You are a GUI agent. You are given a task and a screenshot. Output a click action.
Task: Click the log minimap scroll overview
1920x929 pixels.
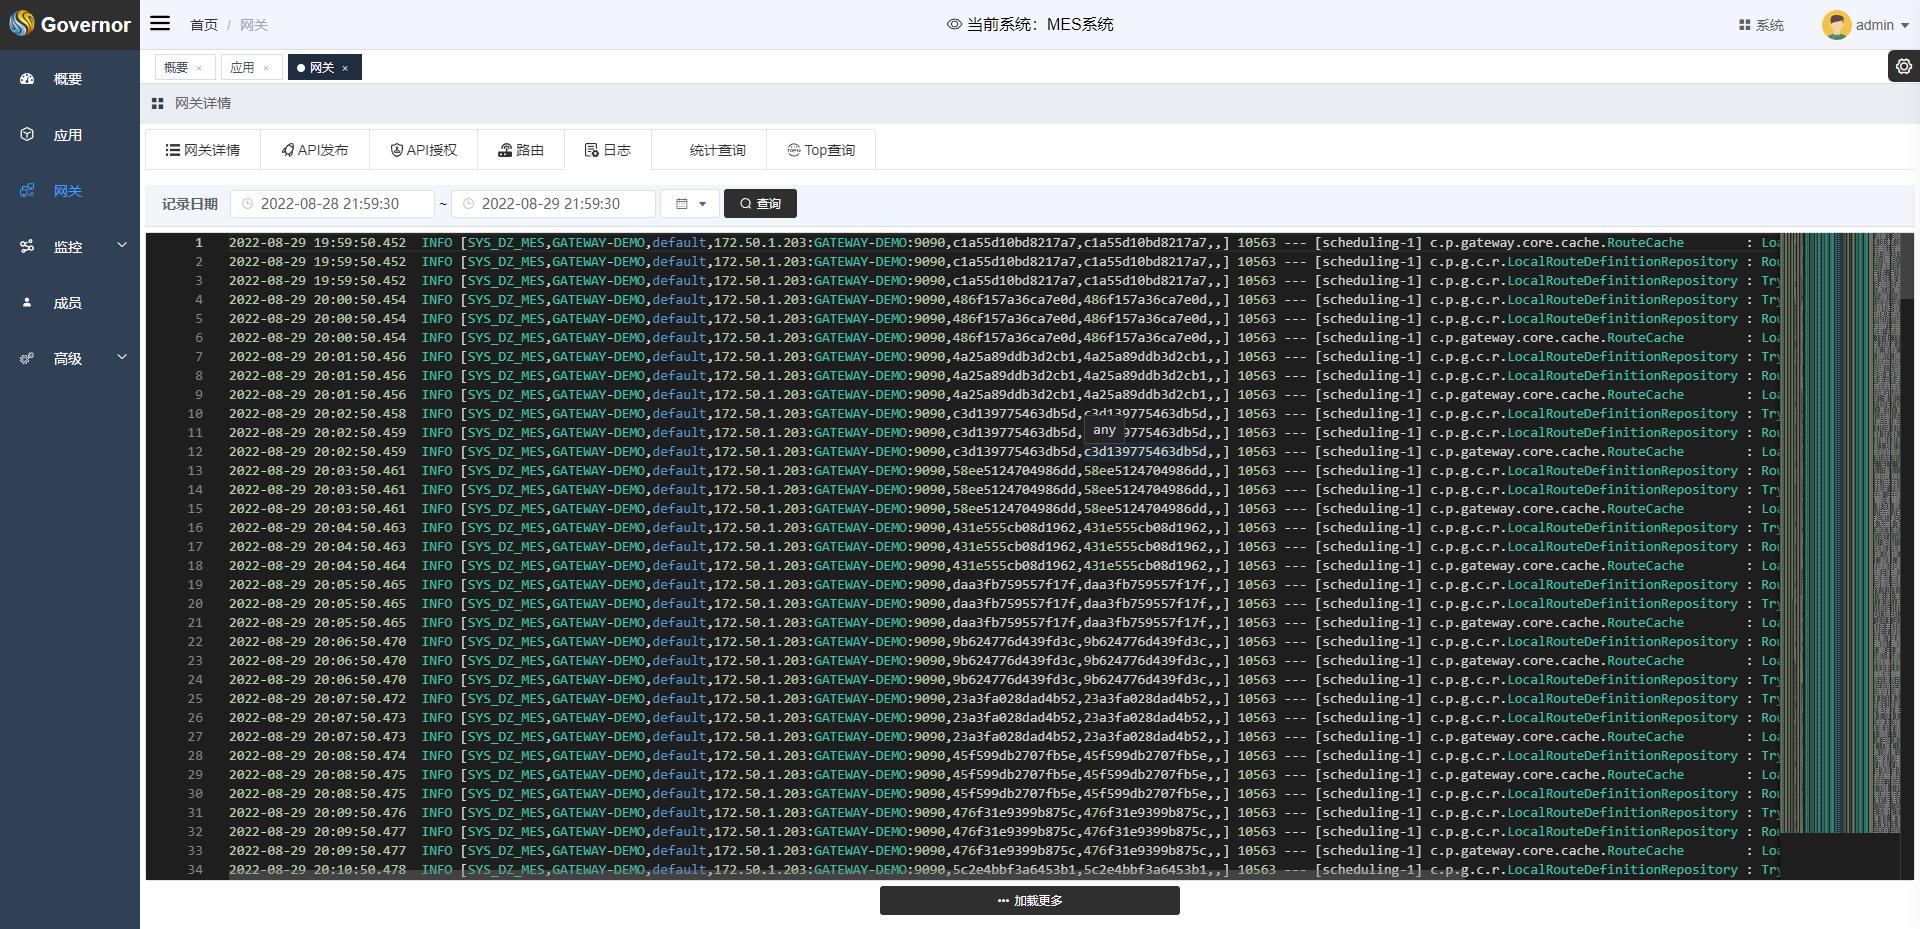[1838, 532]
